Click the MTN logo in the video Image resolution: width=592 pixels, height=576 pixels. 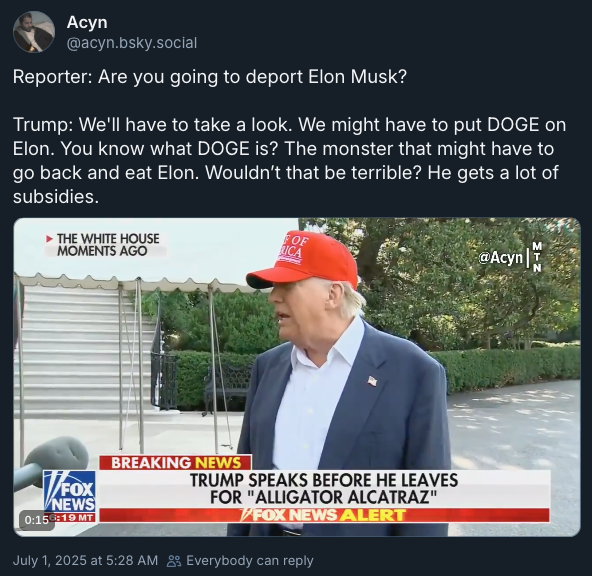(537, 257)
